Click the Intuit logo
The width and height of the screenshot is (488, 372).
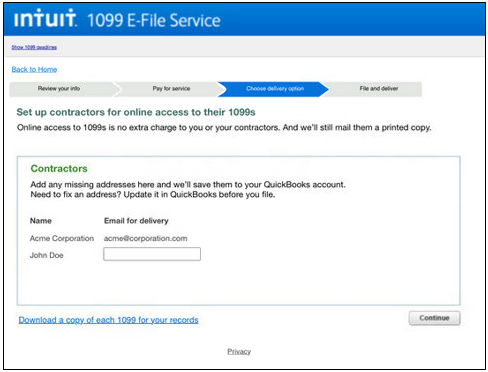pyautogui.click(x=46, y=18)
